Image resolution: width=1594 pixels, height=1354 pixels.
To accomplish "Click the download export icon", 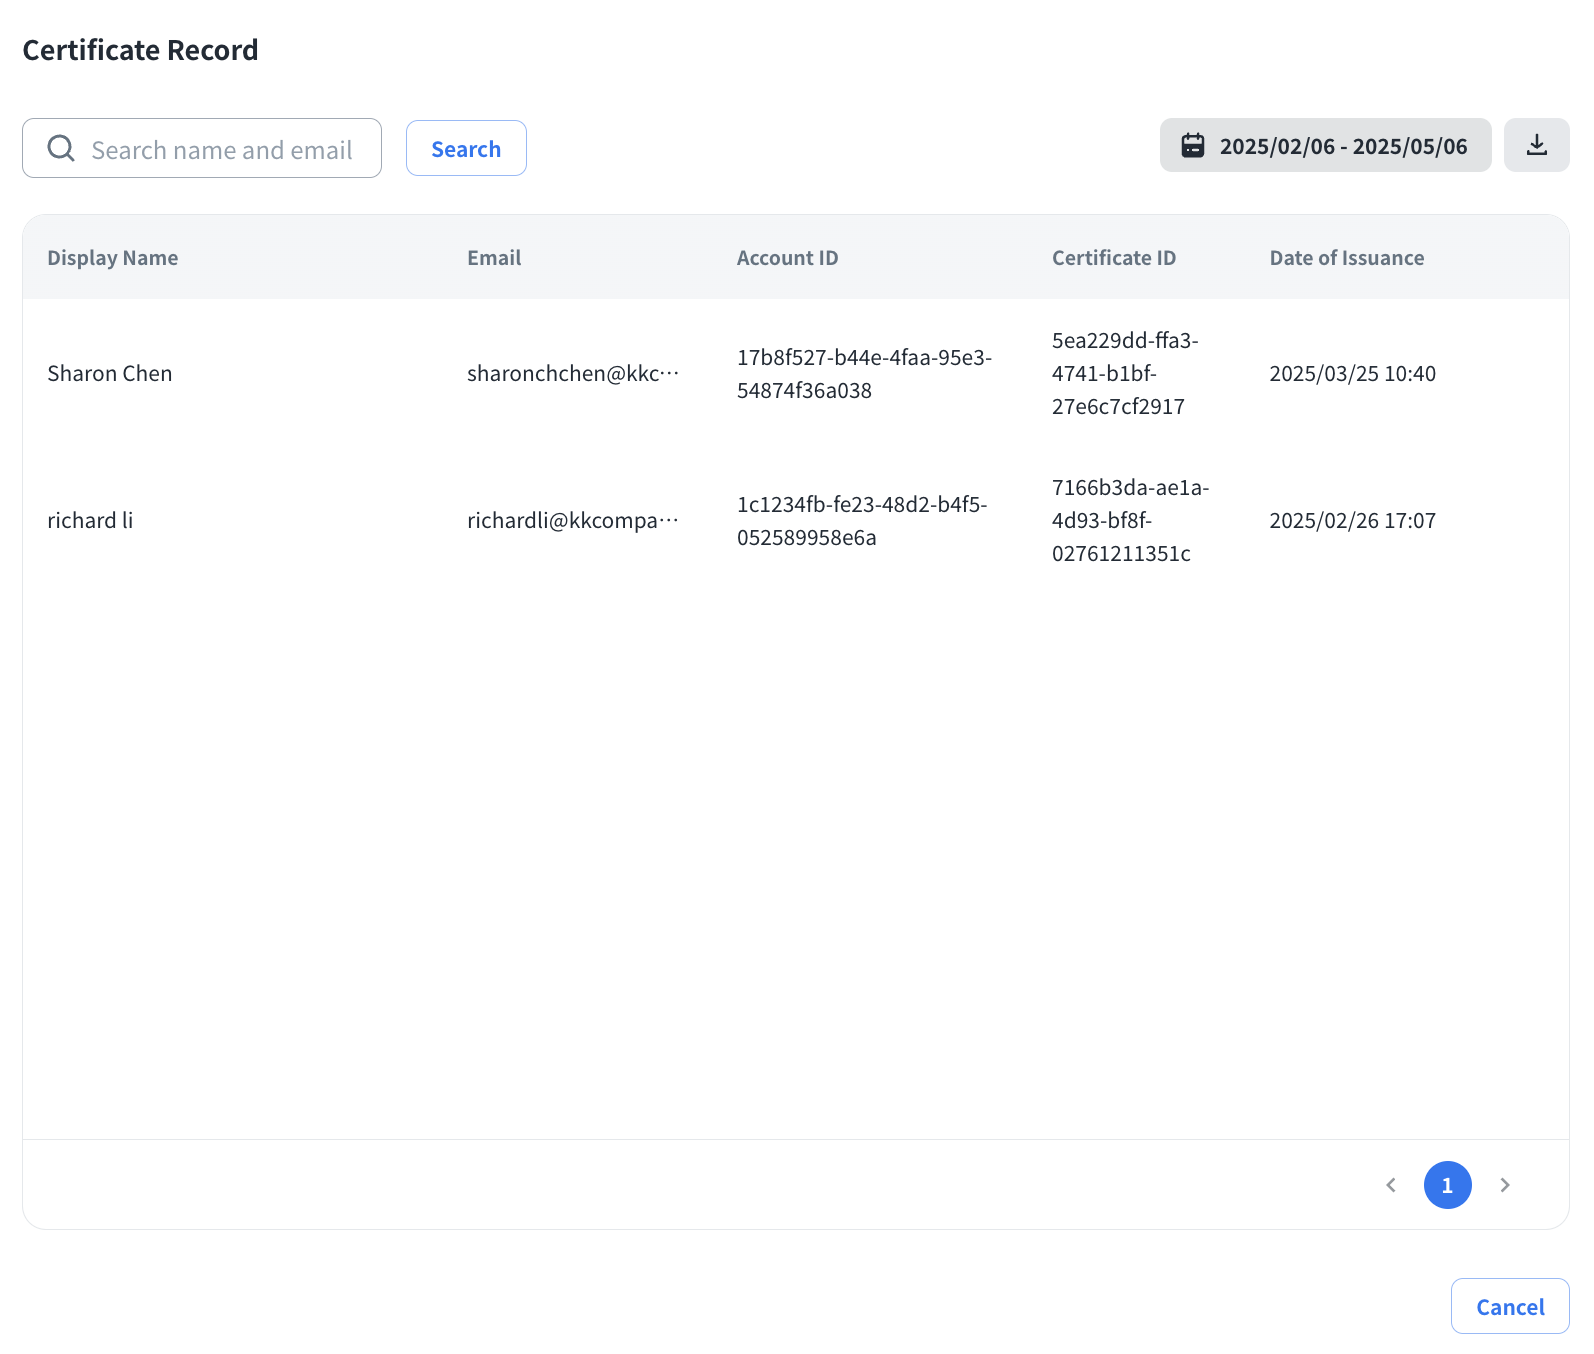I will point(1536,145).
